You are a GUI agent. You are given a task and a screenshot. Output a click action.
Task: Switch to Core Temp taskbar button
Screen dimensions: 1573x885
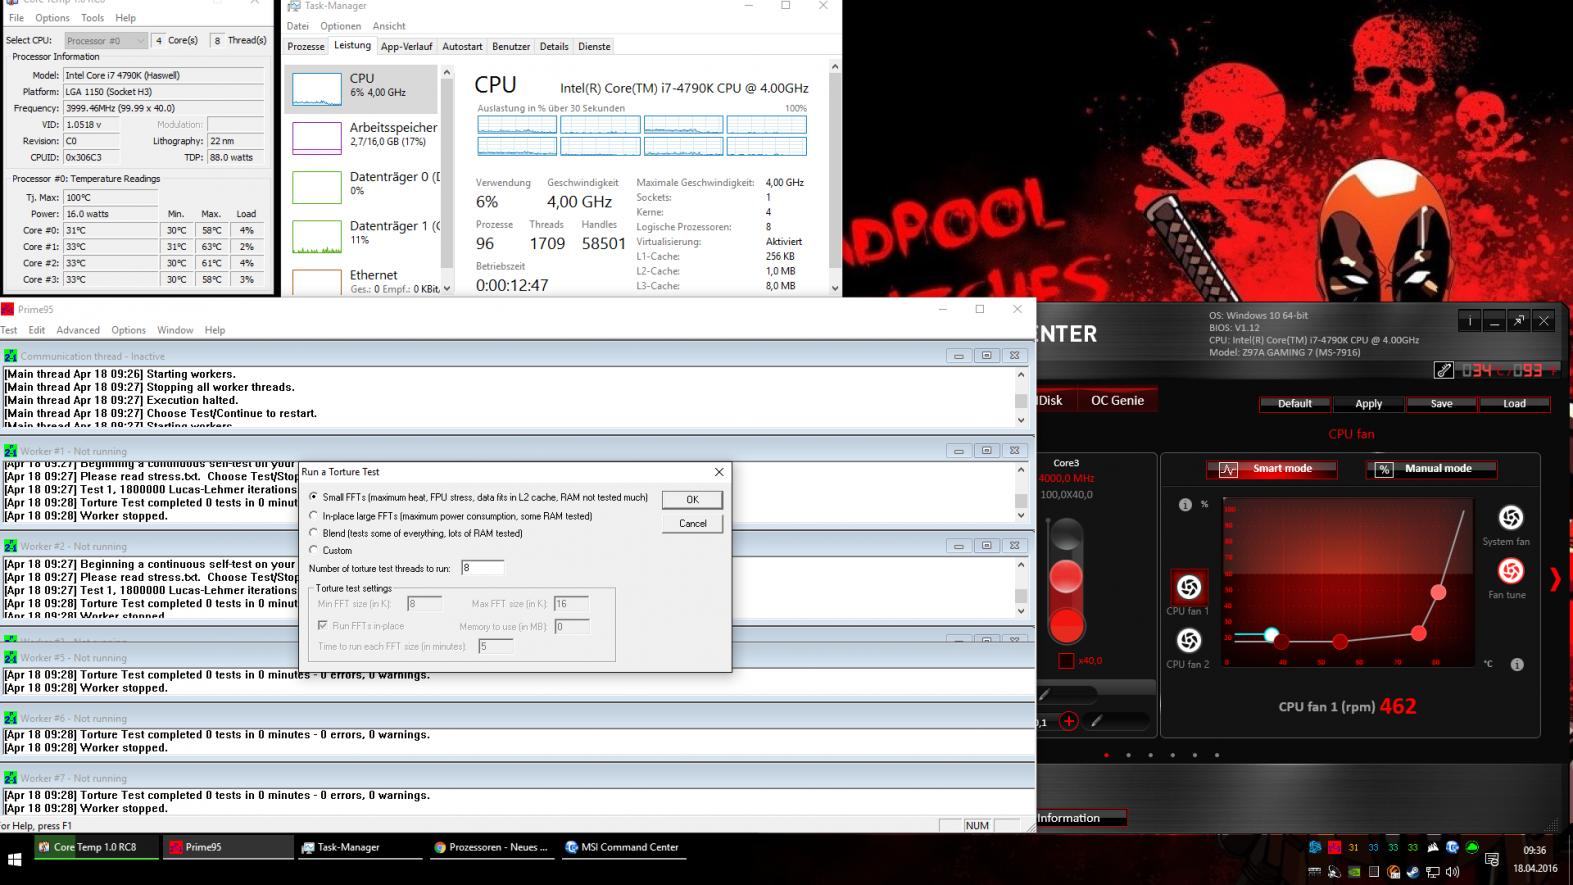click(95, 847)
